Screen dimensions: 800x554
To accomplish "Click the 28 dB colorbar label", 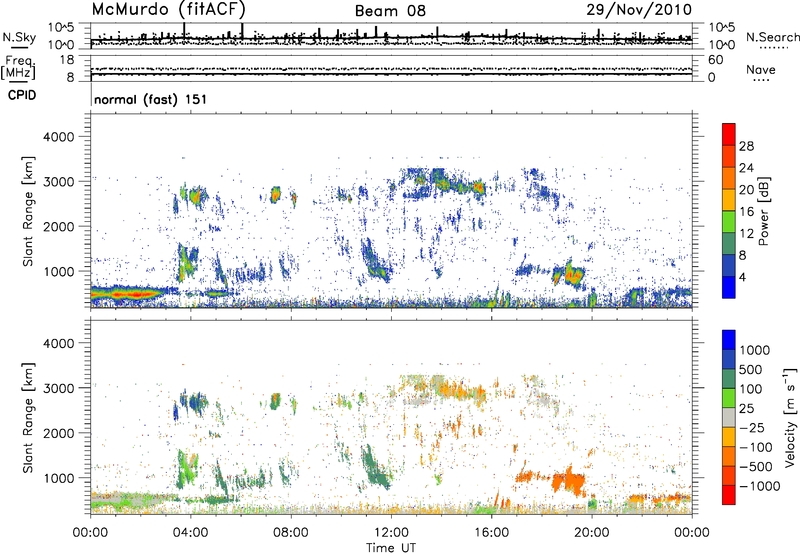I will tap(746, 146).
